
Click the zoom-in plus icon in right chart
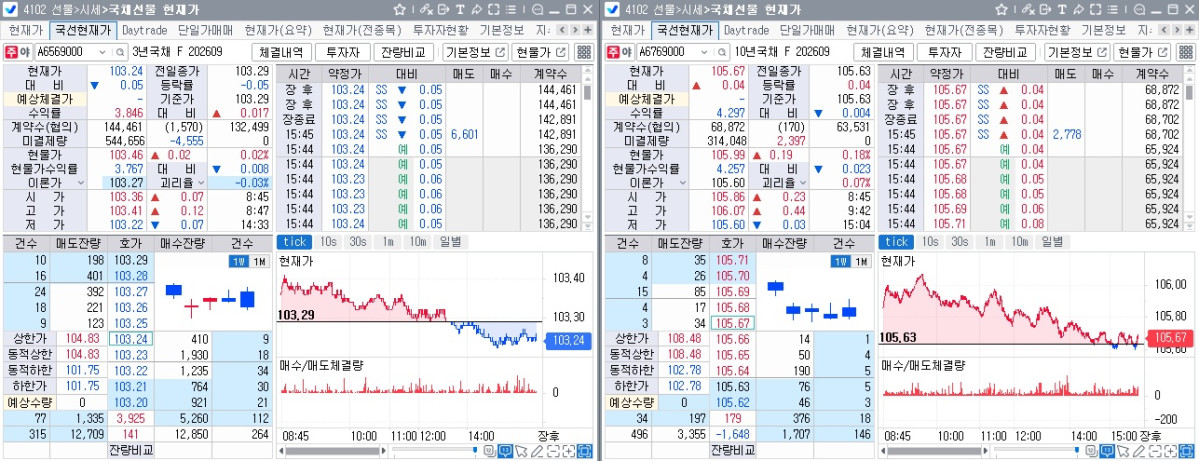[x=1171, y=451]
